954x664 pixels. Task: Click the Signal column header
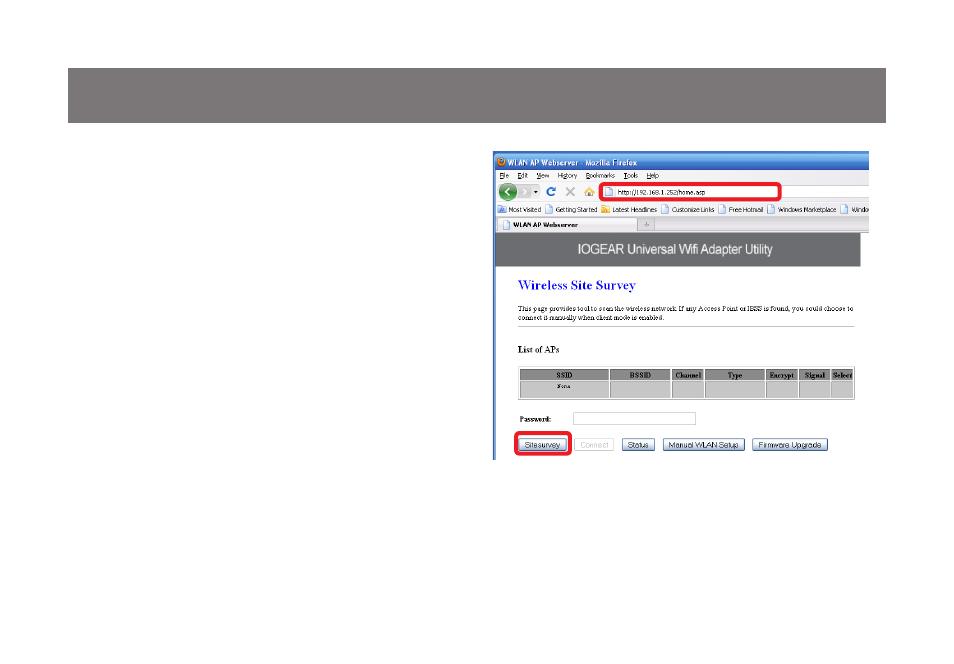pos(815,375)
